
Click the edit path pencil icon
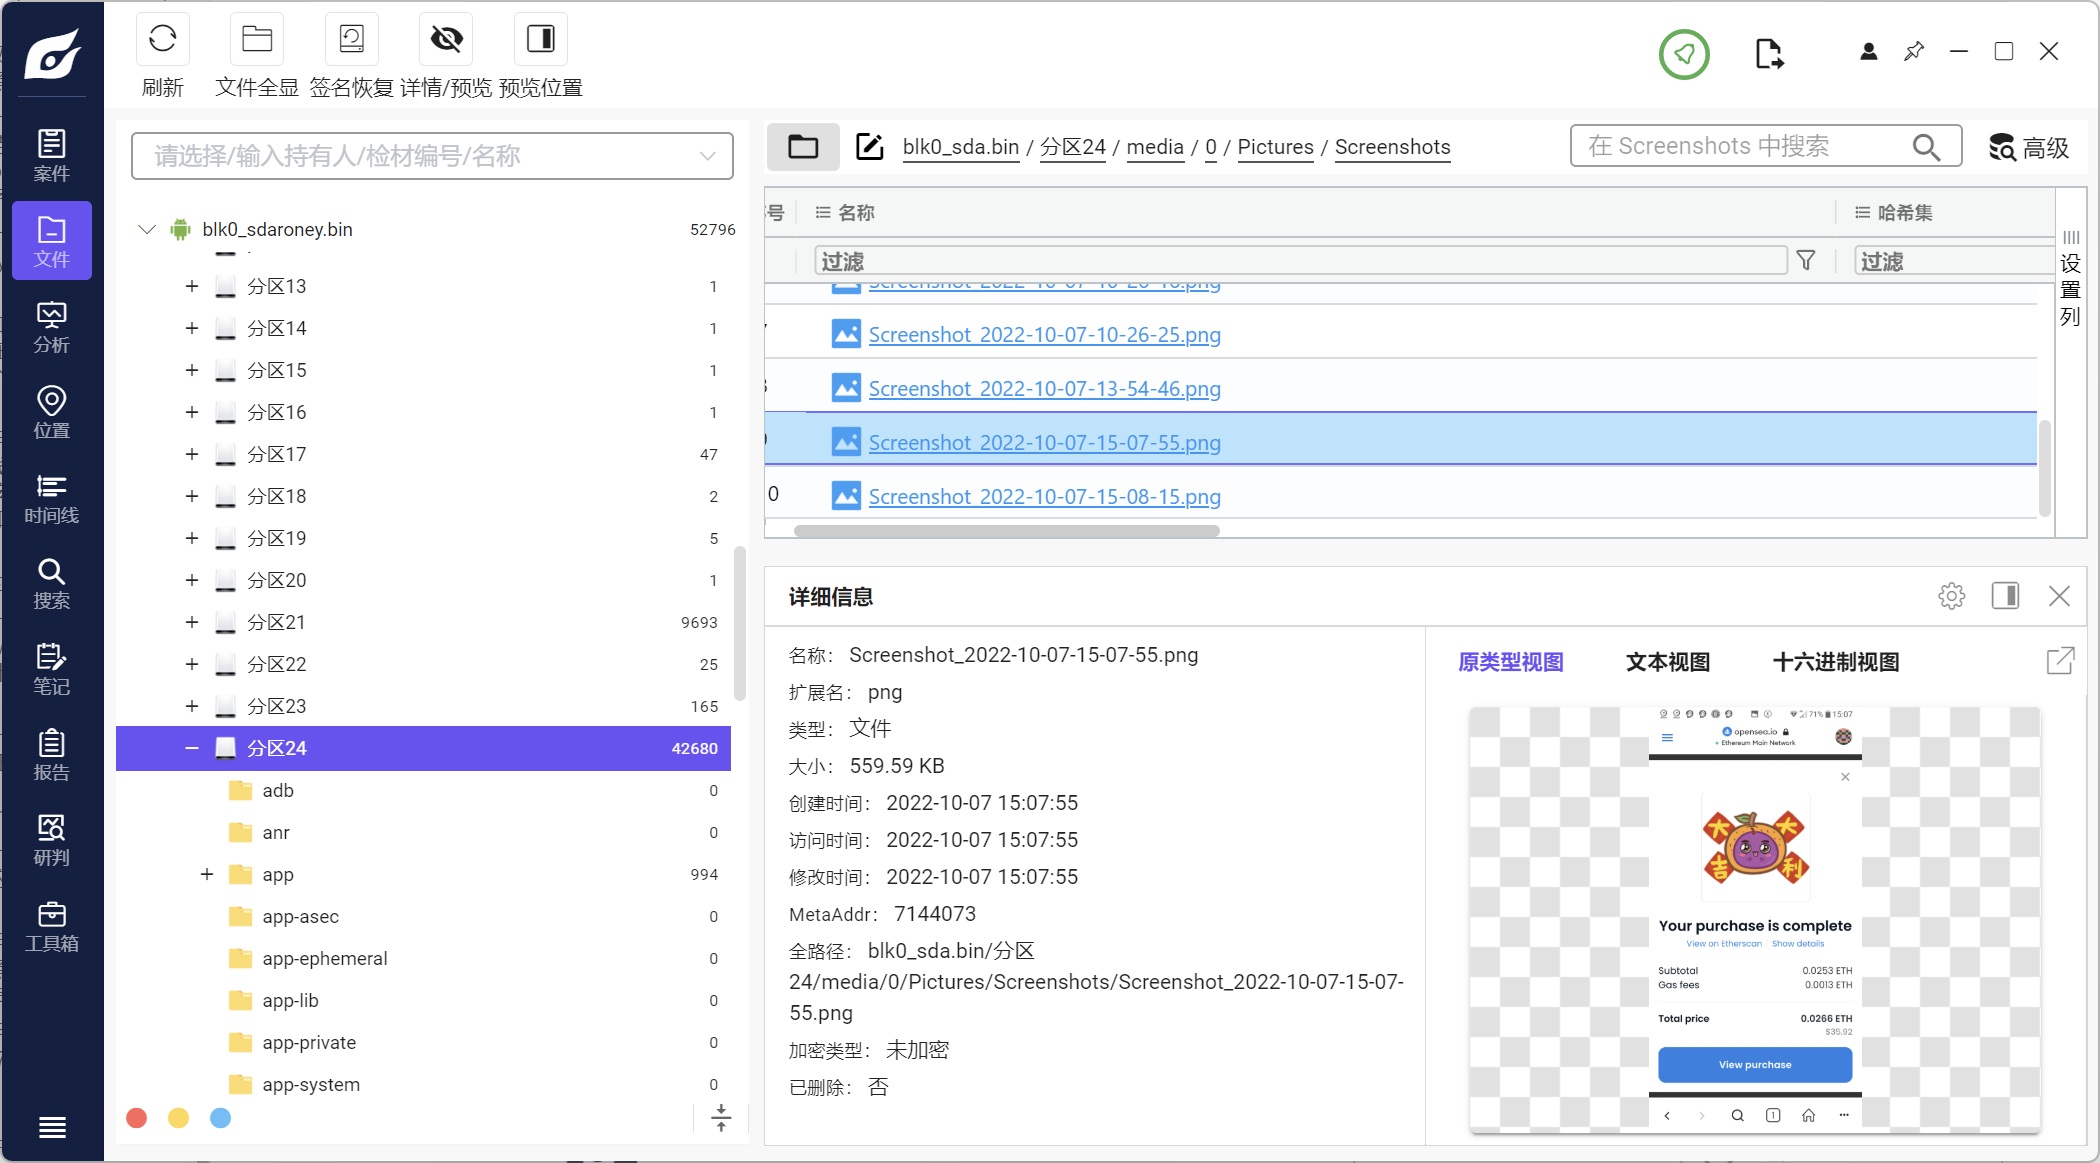[x=870, y=147]
